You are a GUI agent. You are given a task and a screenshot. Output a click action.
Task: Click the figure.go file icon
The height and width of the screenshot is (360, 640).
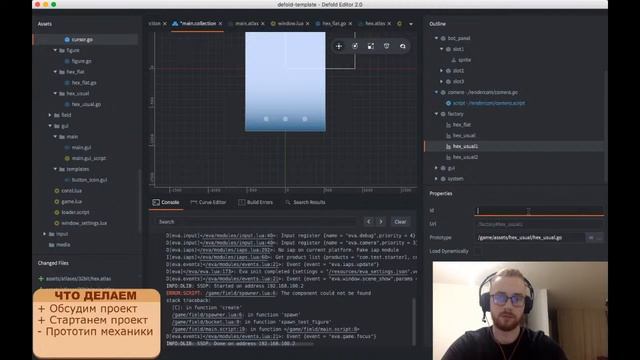tap(67, 61)
